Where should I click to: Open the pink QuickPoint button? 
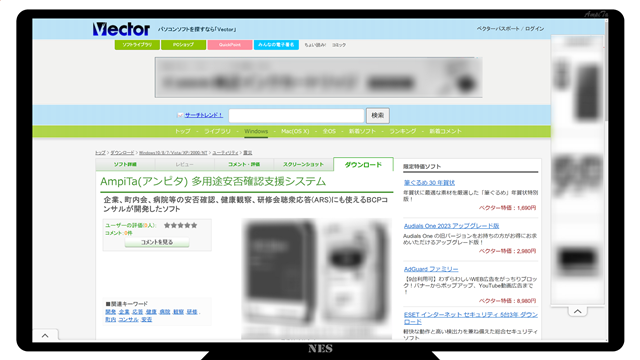[x=230, y=45]
